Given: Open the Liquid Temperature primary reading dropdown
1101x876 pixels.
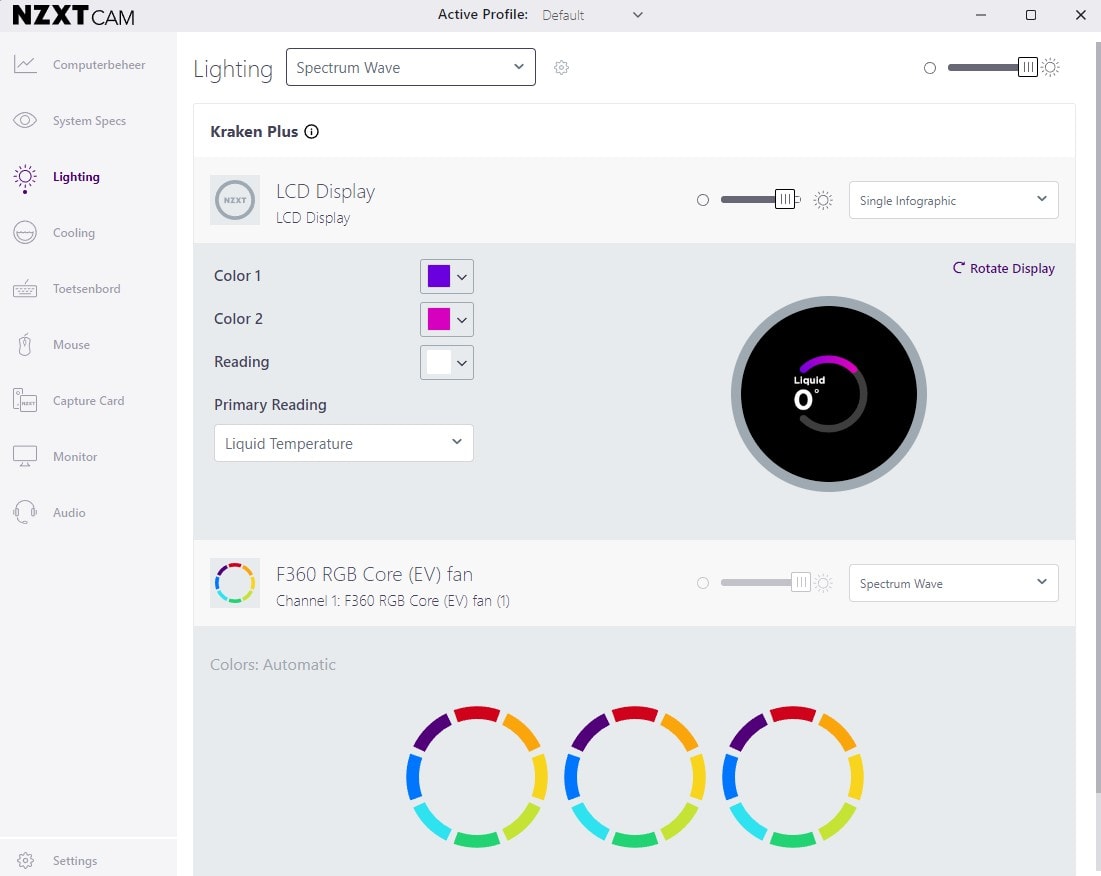Looking at the screenshot, I should point(343,443).
